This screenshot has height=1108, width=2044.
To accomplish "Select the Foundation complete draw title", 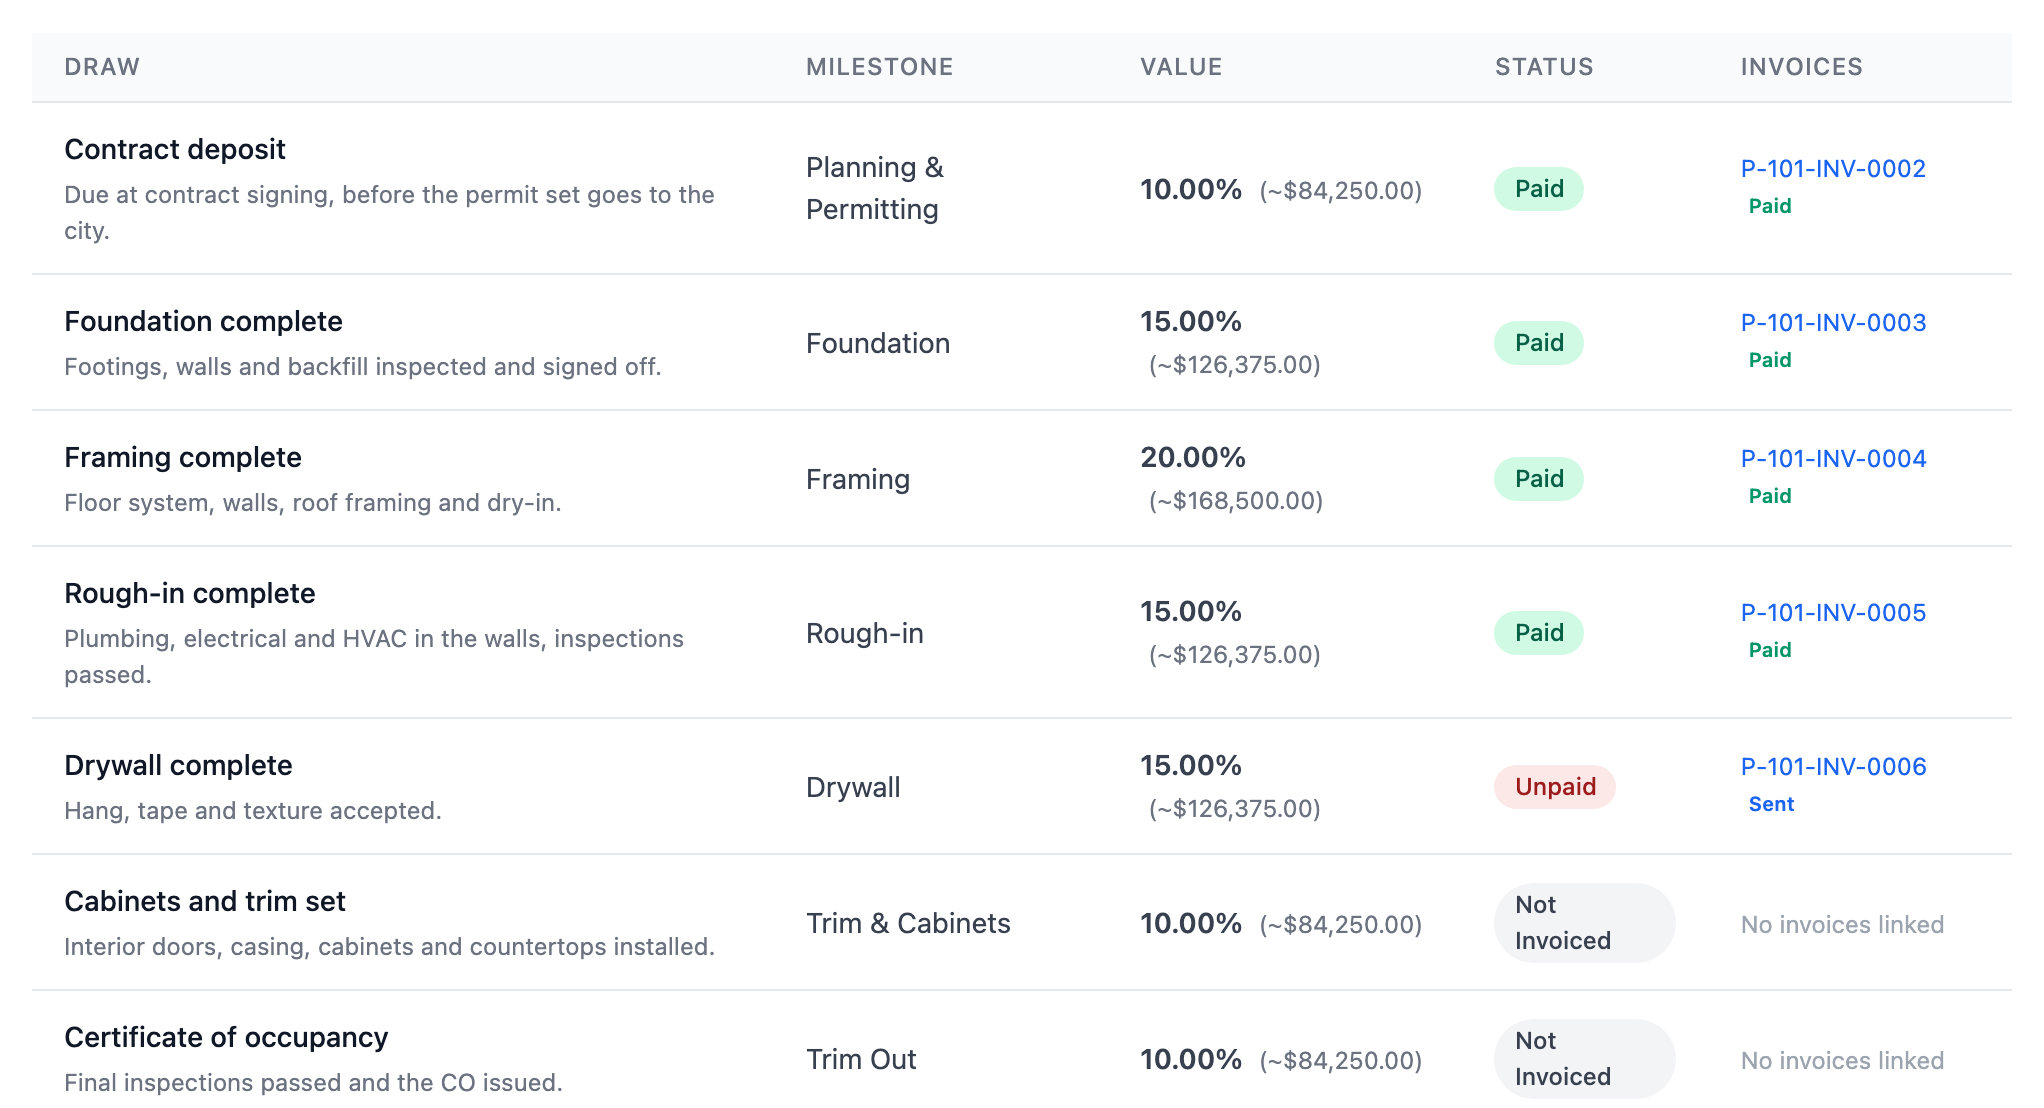I will [203, 321].
